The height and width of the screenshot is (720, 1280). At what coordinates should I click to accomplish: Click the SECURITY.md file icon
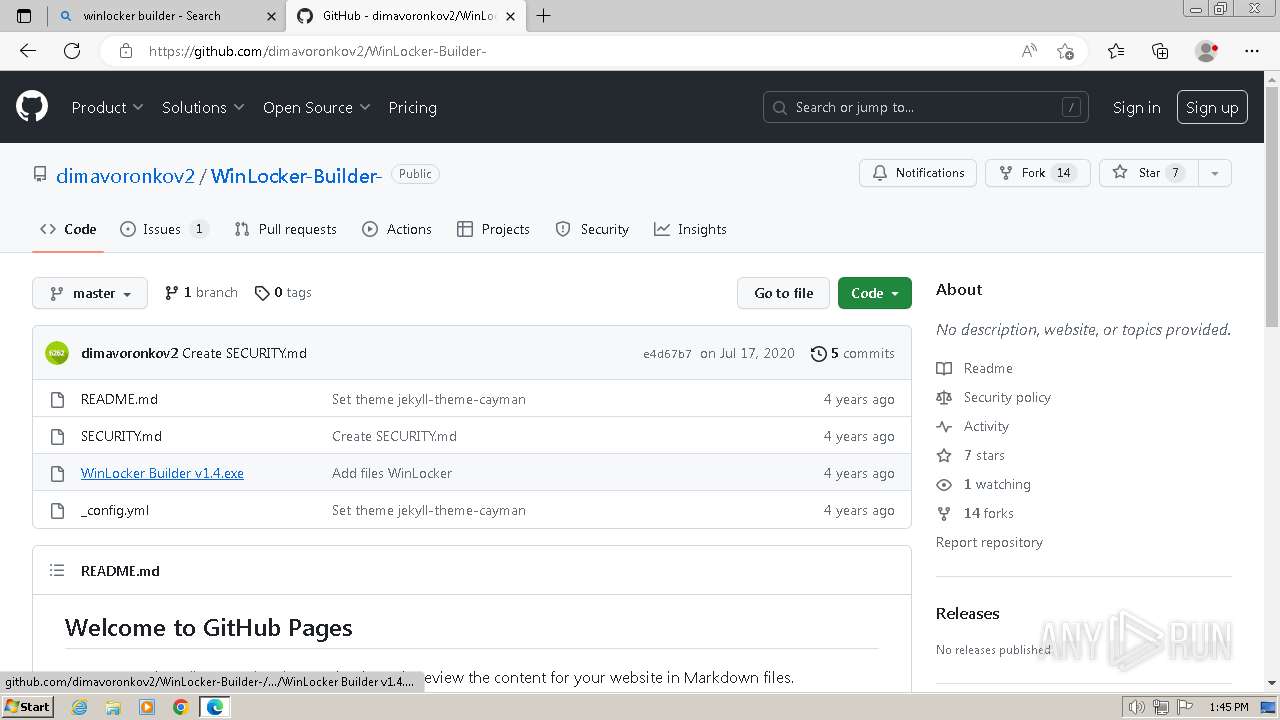click(57, 436)
